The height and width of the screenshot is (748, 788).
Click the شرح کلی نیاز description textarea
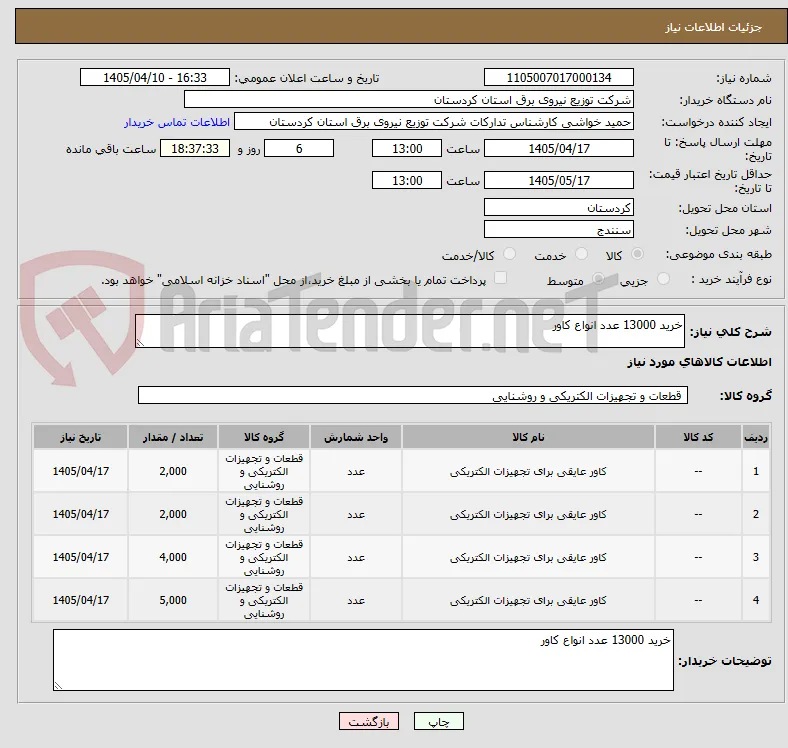pos(410,331)
